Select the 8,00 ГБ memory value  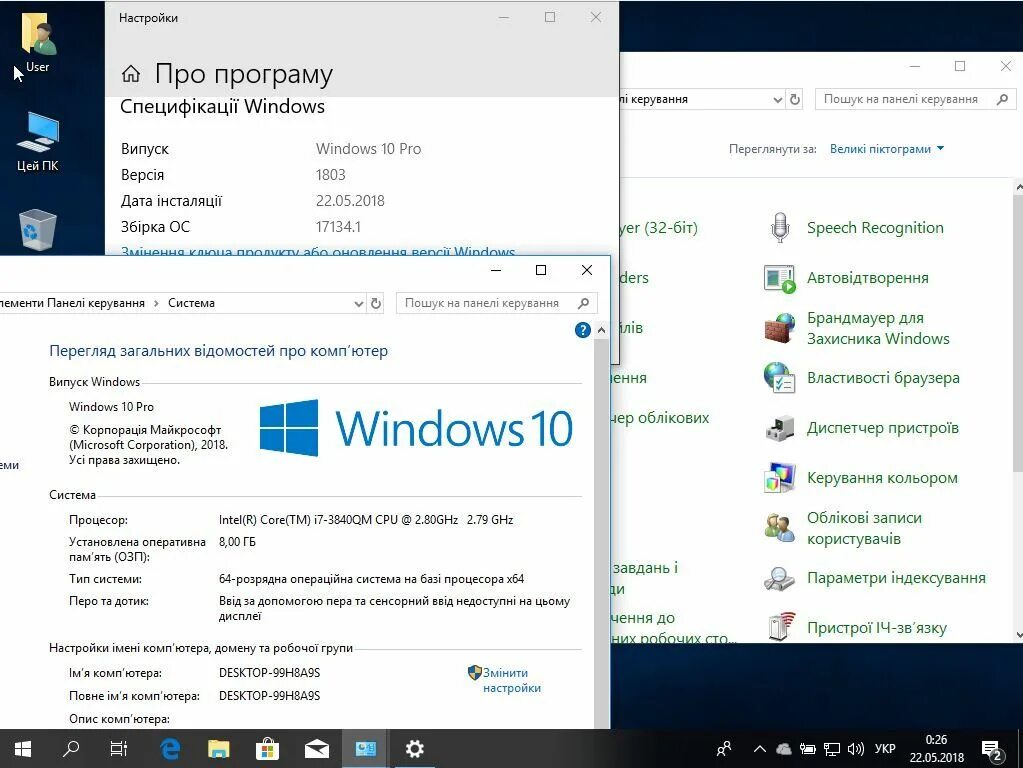coord(237,542)
